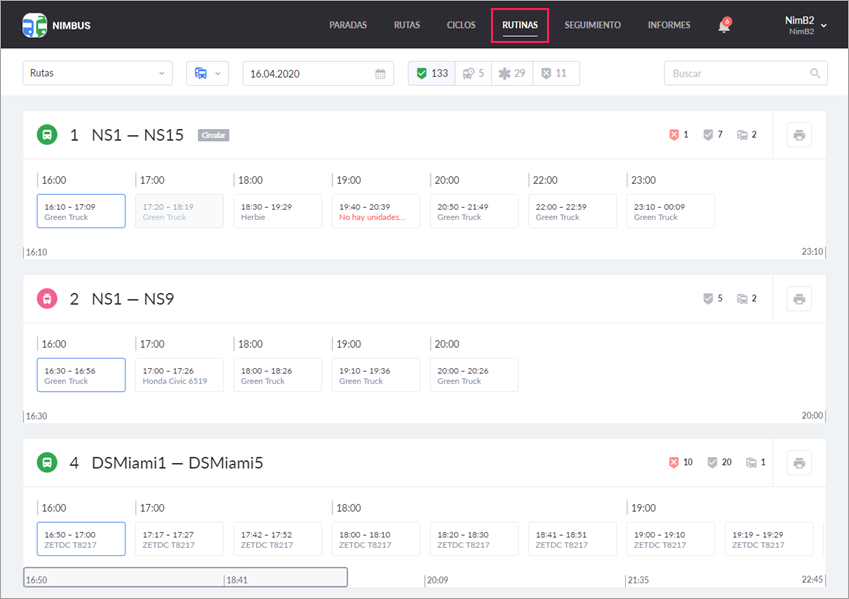Toggle the shield filter showing 11
The height and width of the screenshot is (599, 849).
tap(555, 74)
